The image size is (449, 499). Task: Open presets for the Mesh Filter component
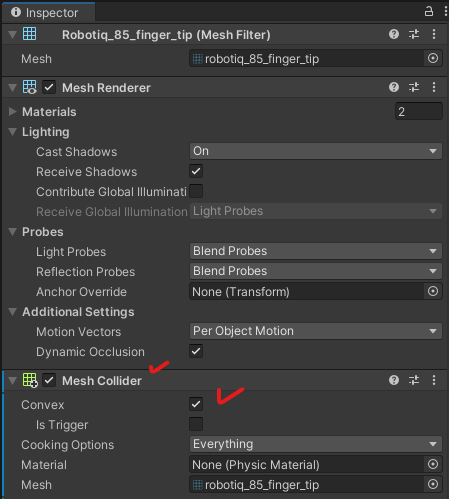tap(414, 34)
